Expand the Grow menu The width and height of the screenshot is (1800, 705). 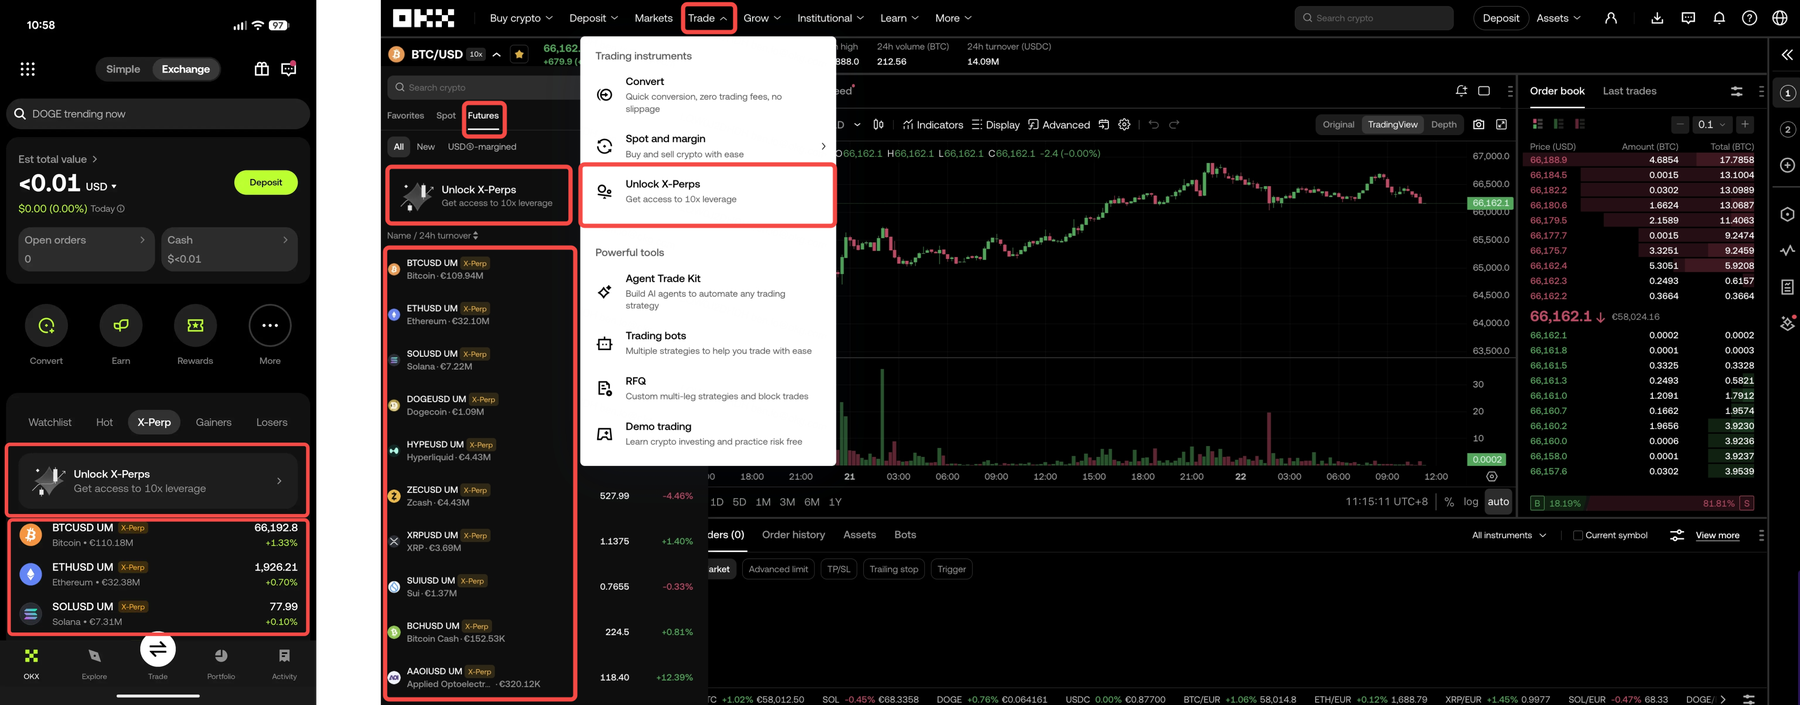(762, 18)
